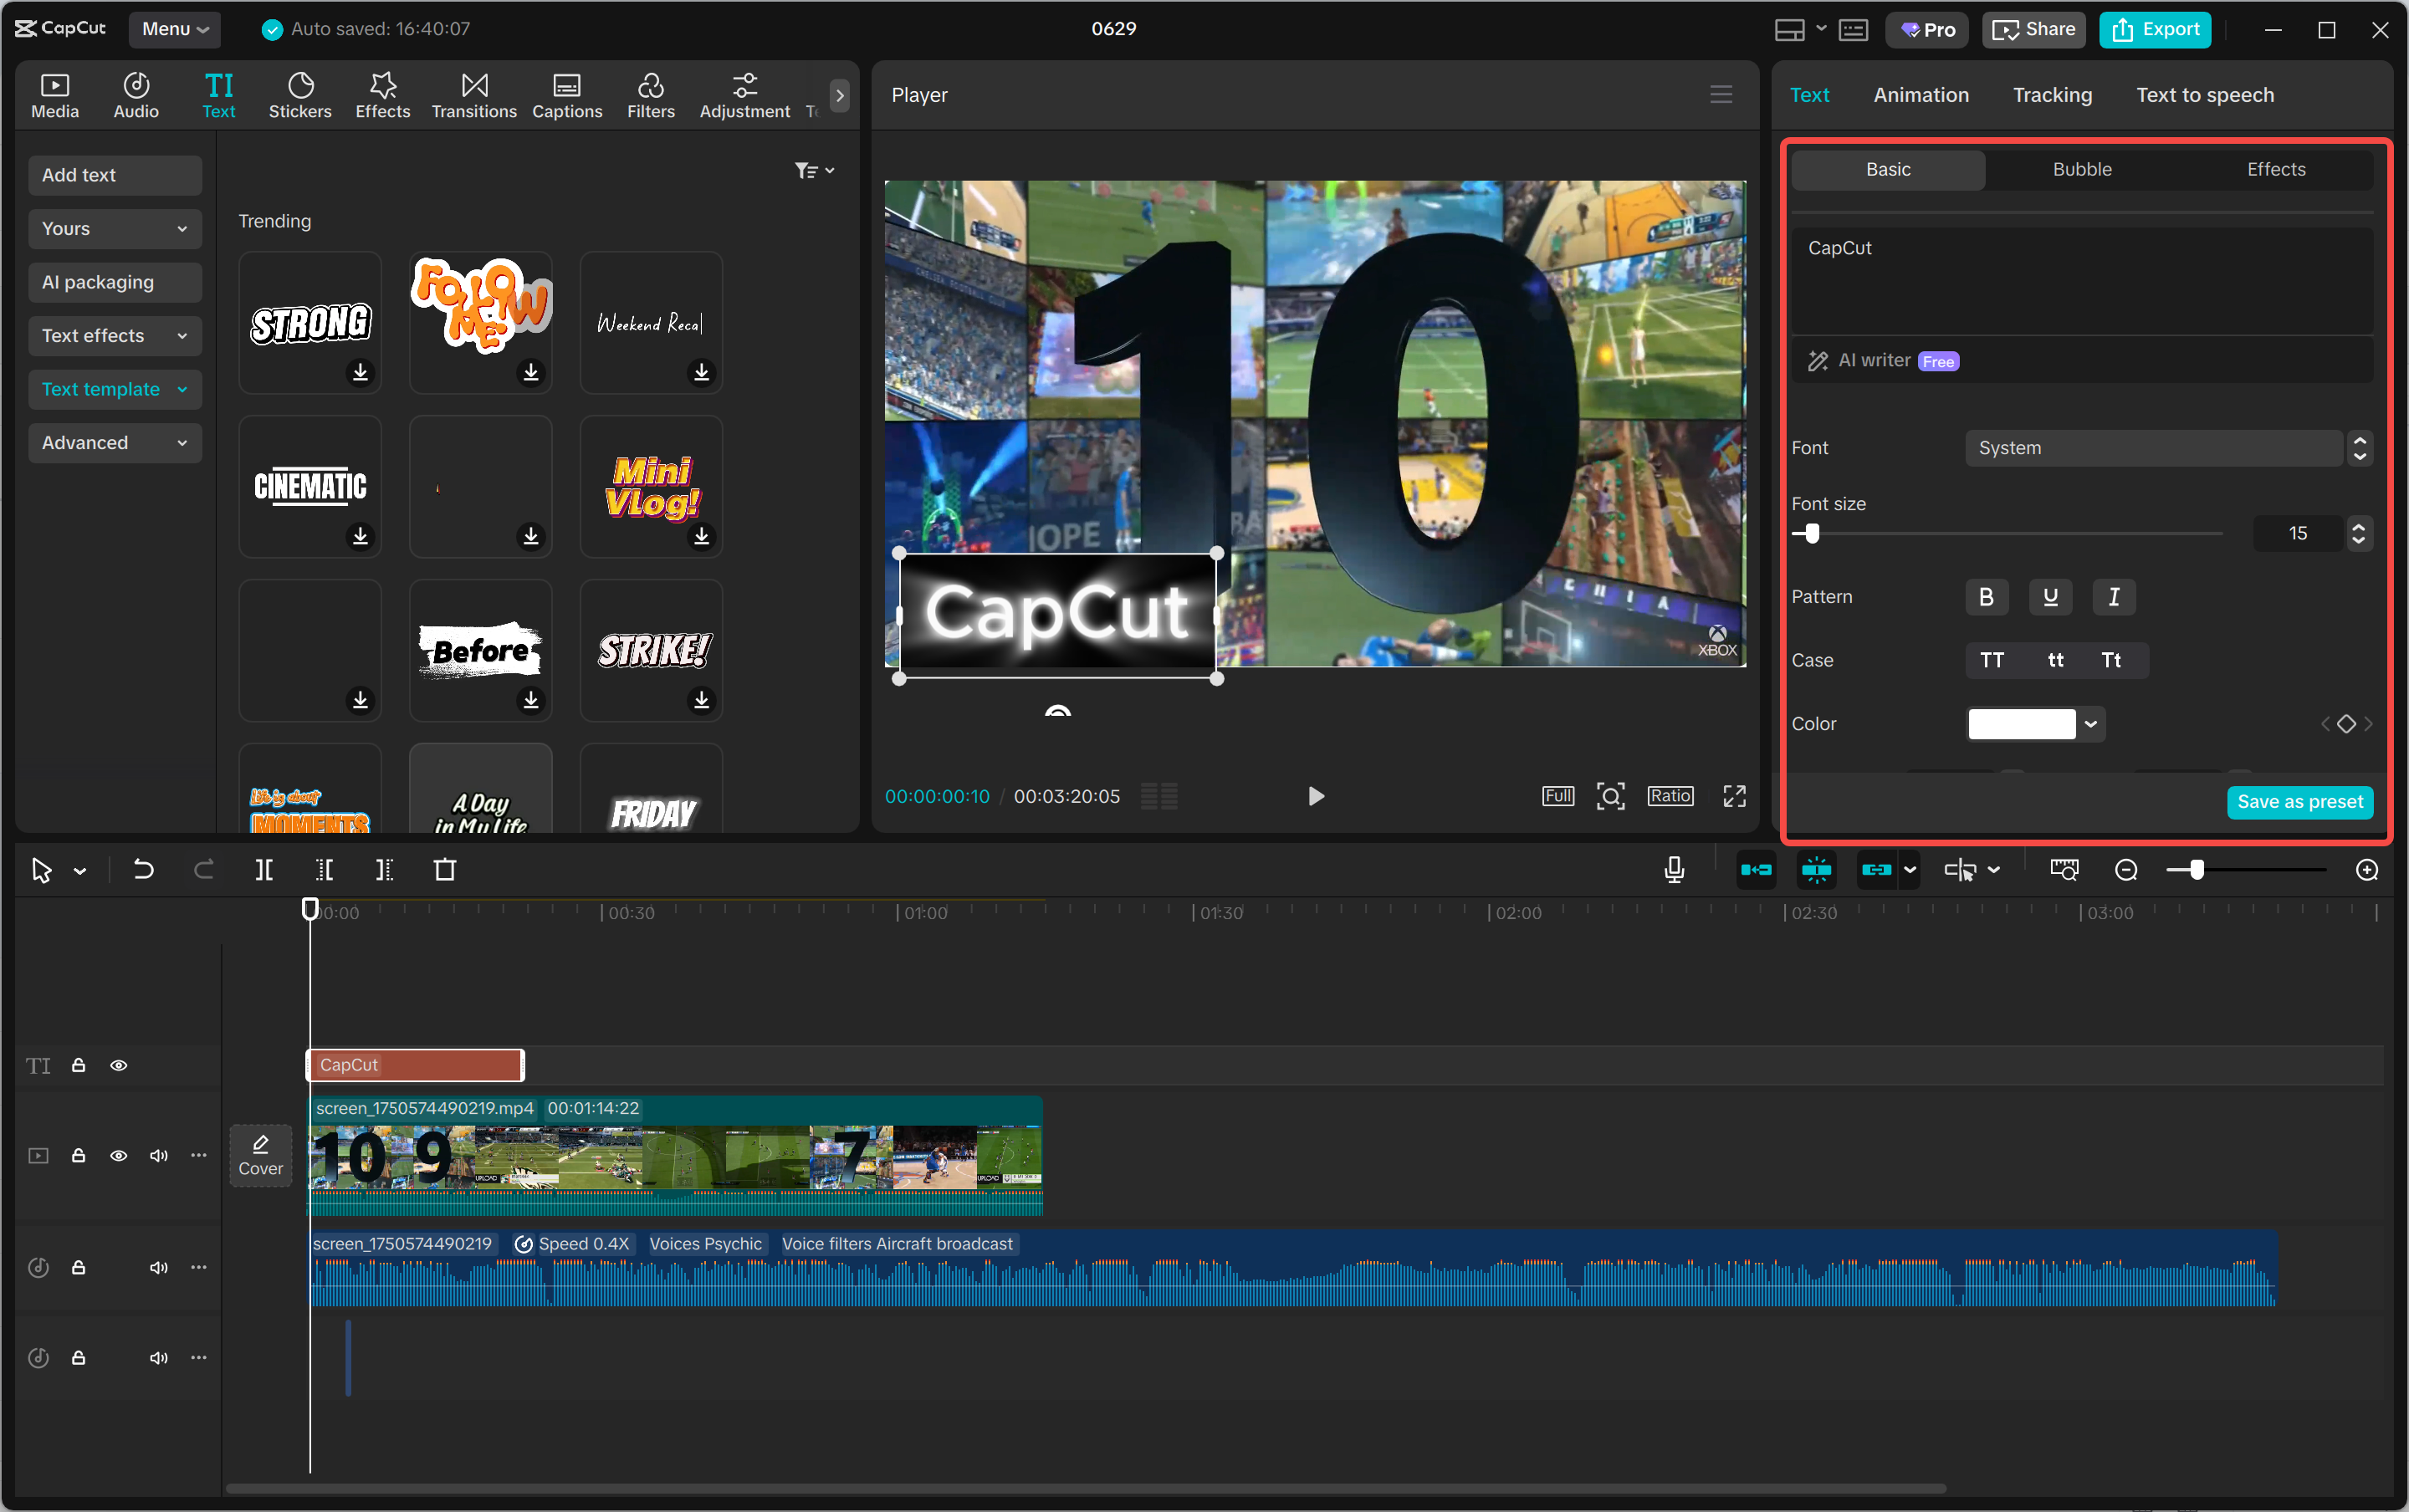The height and width of the screenshot is (1512, 2409).
Task: Adjust the font size slider
Action: tap(1810, 533)
